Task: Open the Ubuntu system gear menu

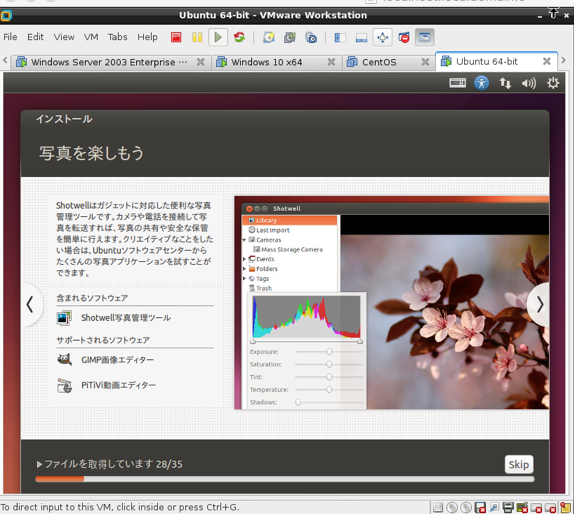Action: pos(553,83)
